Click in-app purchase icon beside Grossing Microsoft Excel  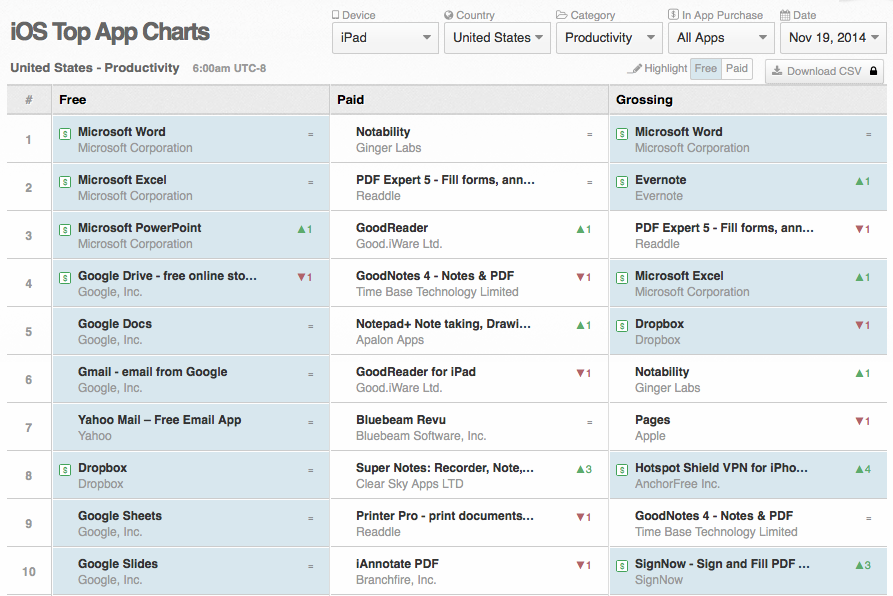pyautogui.click(x=622, y=278)
